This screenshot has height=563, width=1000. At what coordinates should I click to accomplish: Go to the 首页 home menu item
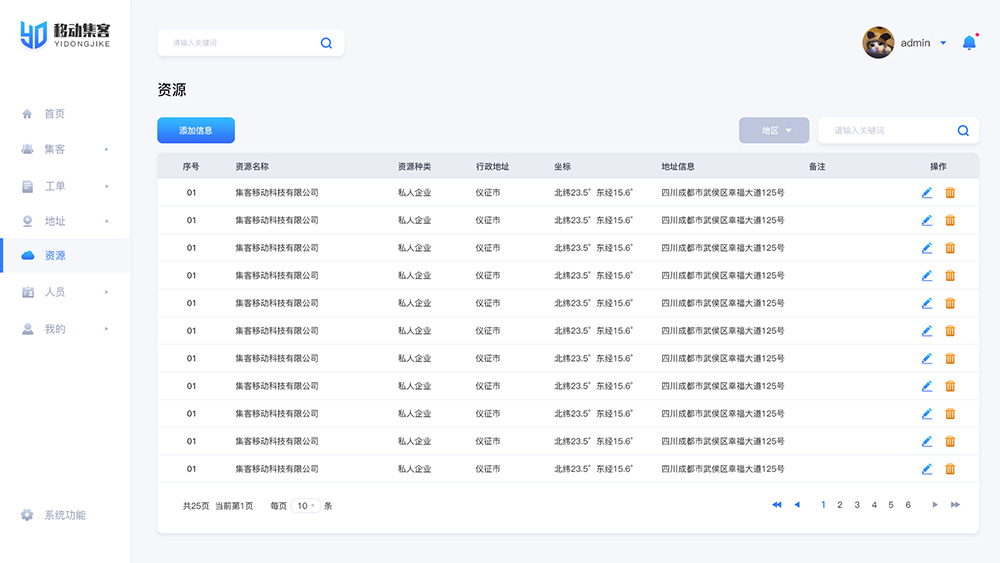pyautogui.click(x=54, y=114)
